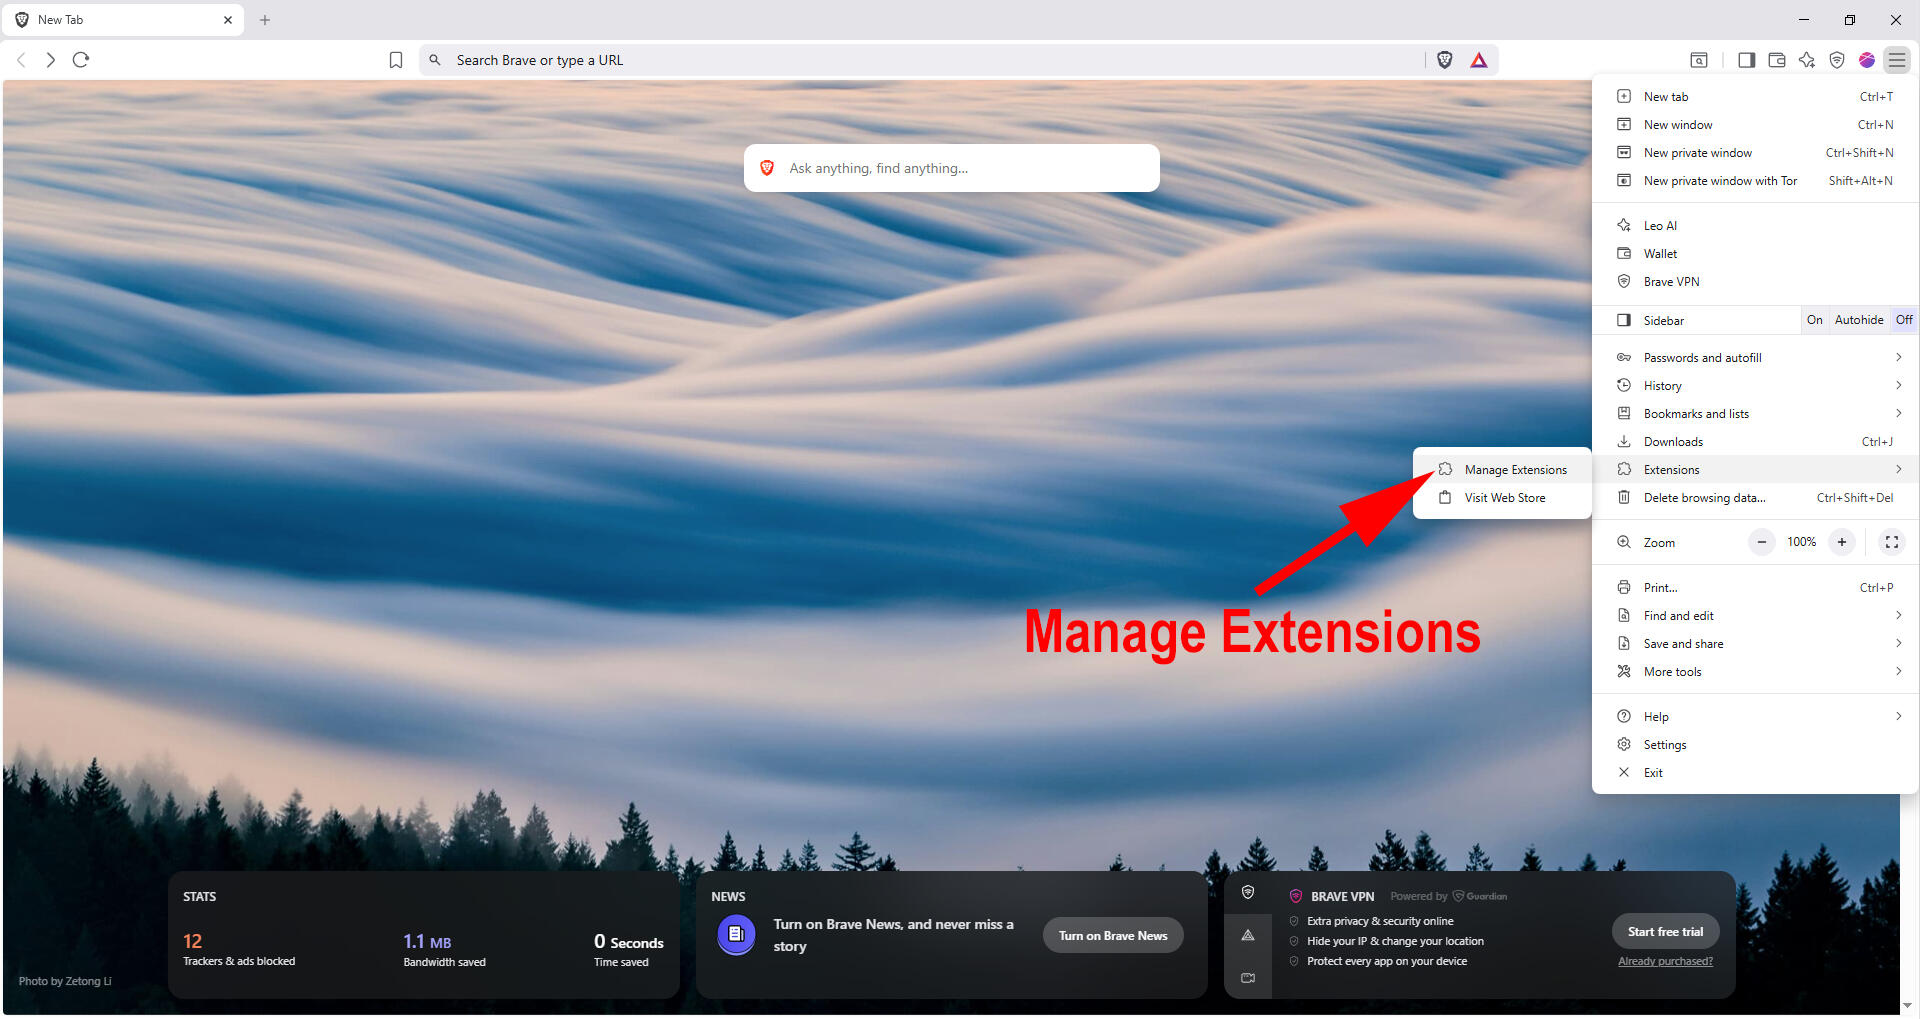Click the Already purchased? link
1920x1019 pixels.
(1665, 962)
